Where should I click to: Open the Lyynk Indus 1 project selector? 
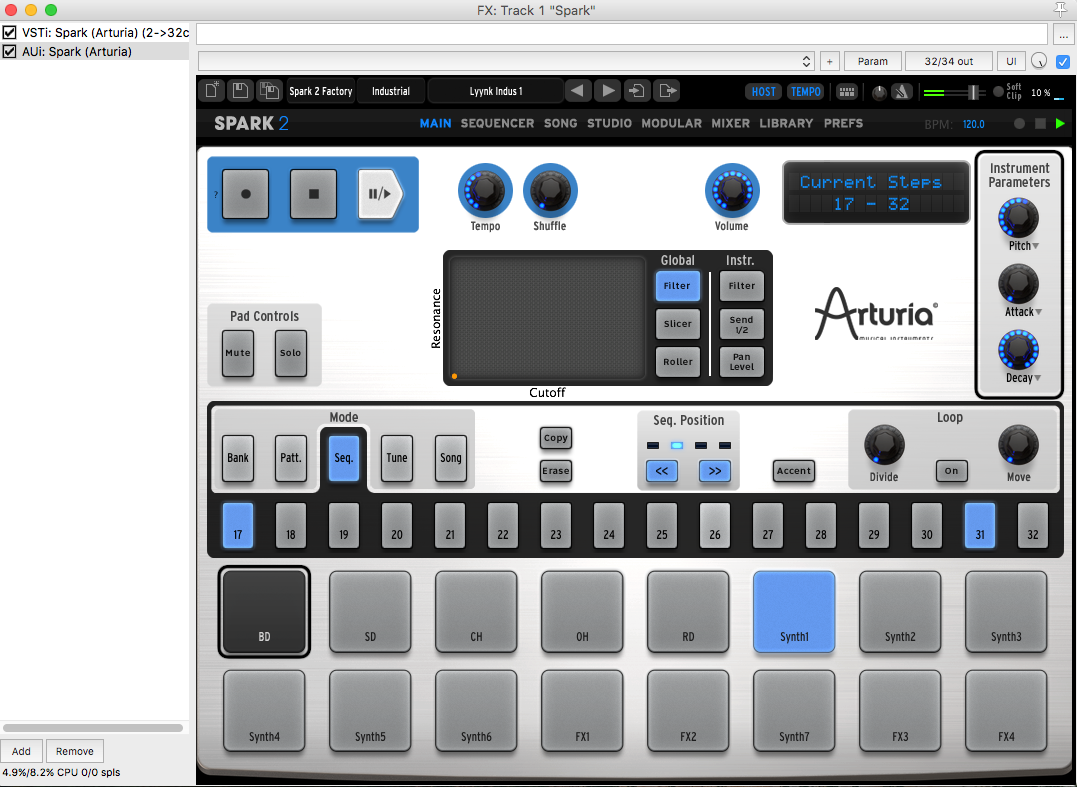point(496,91)
